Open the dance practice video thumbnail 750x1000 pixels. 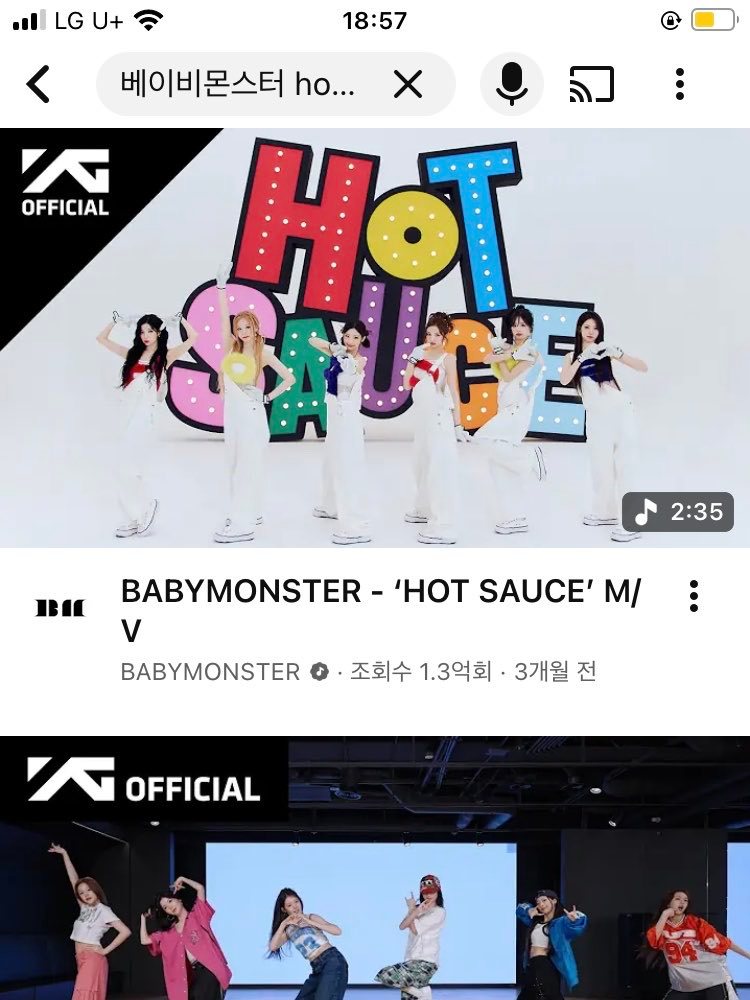(375, 868)
